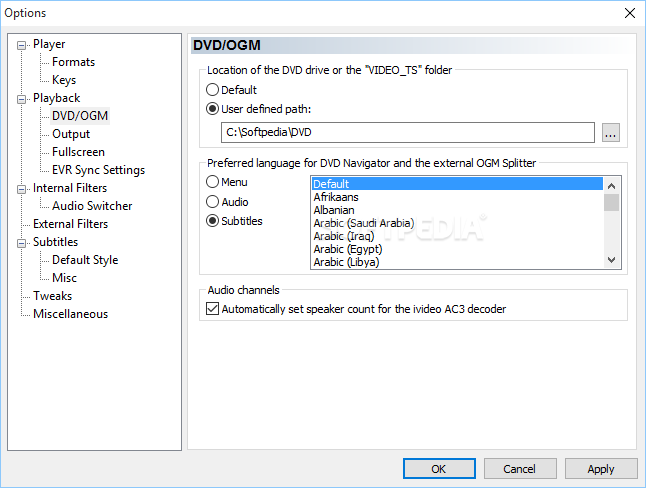The image size is (646, 488).
Task: Click the language list scroll down arrow
Action: [611, 260]
